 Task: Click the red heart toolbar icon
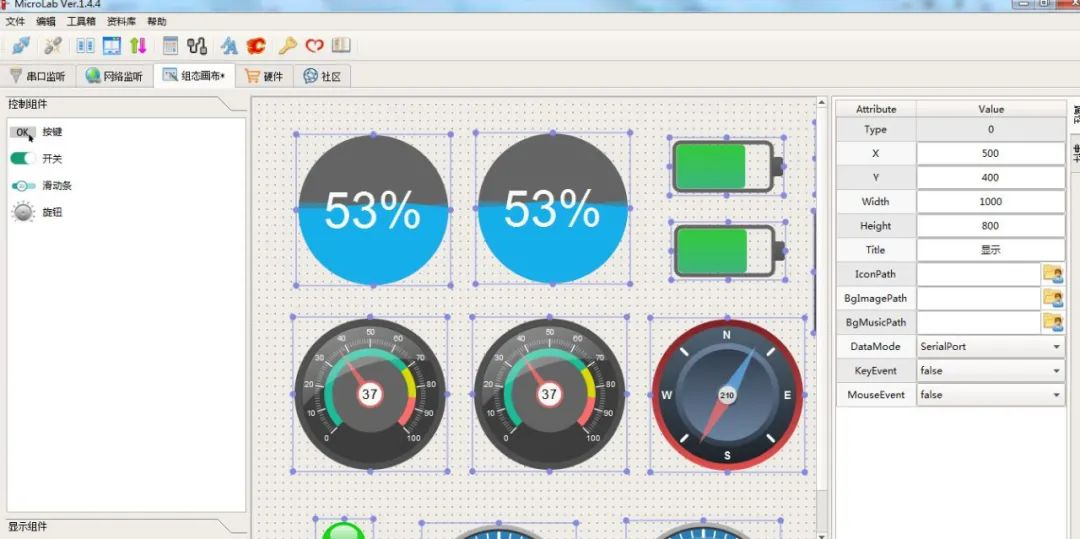pos(315,46)
